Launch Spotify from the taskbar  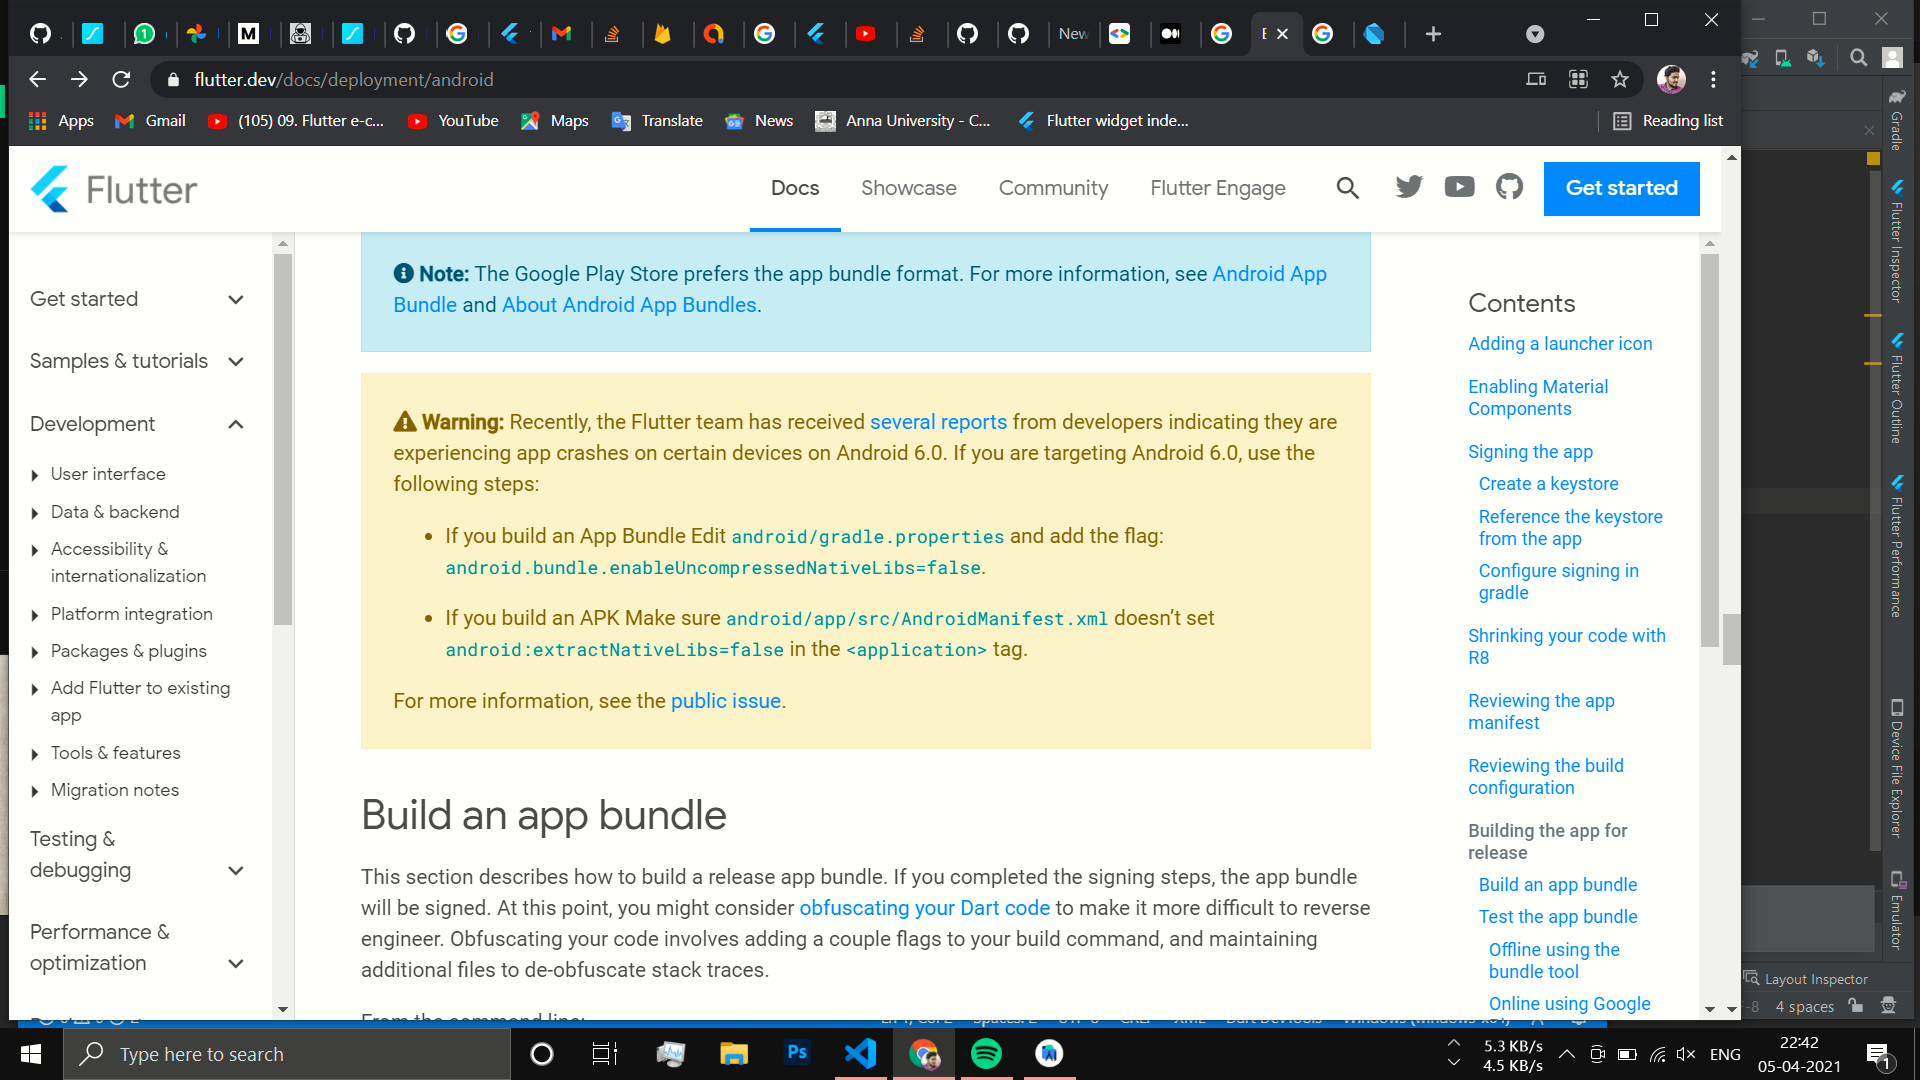tap(986, 1053)
